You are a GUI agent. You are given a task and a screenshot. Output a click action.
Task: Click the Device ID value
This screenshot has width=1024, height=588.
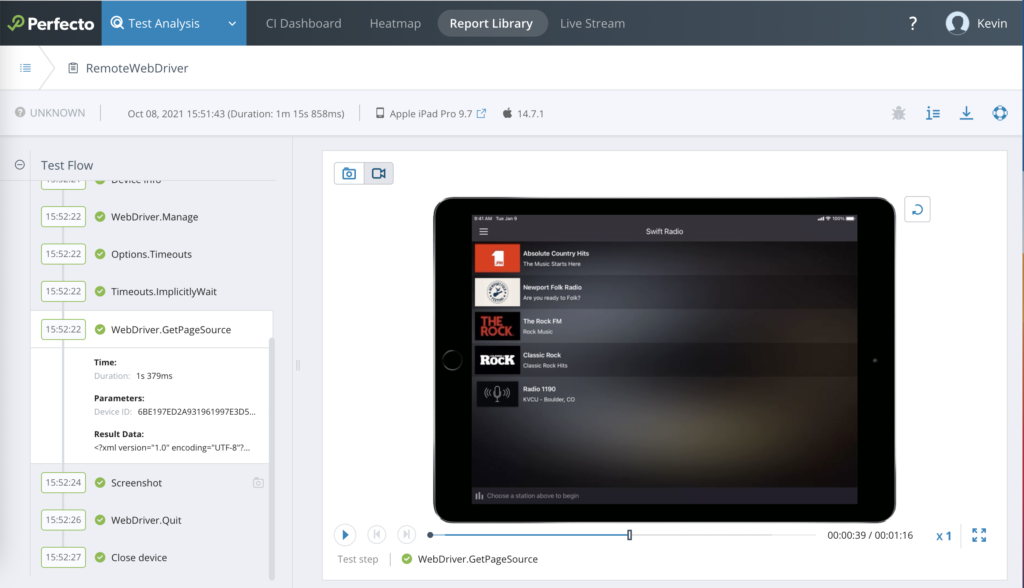click(x=196, y=412)
